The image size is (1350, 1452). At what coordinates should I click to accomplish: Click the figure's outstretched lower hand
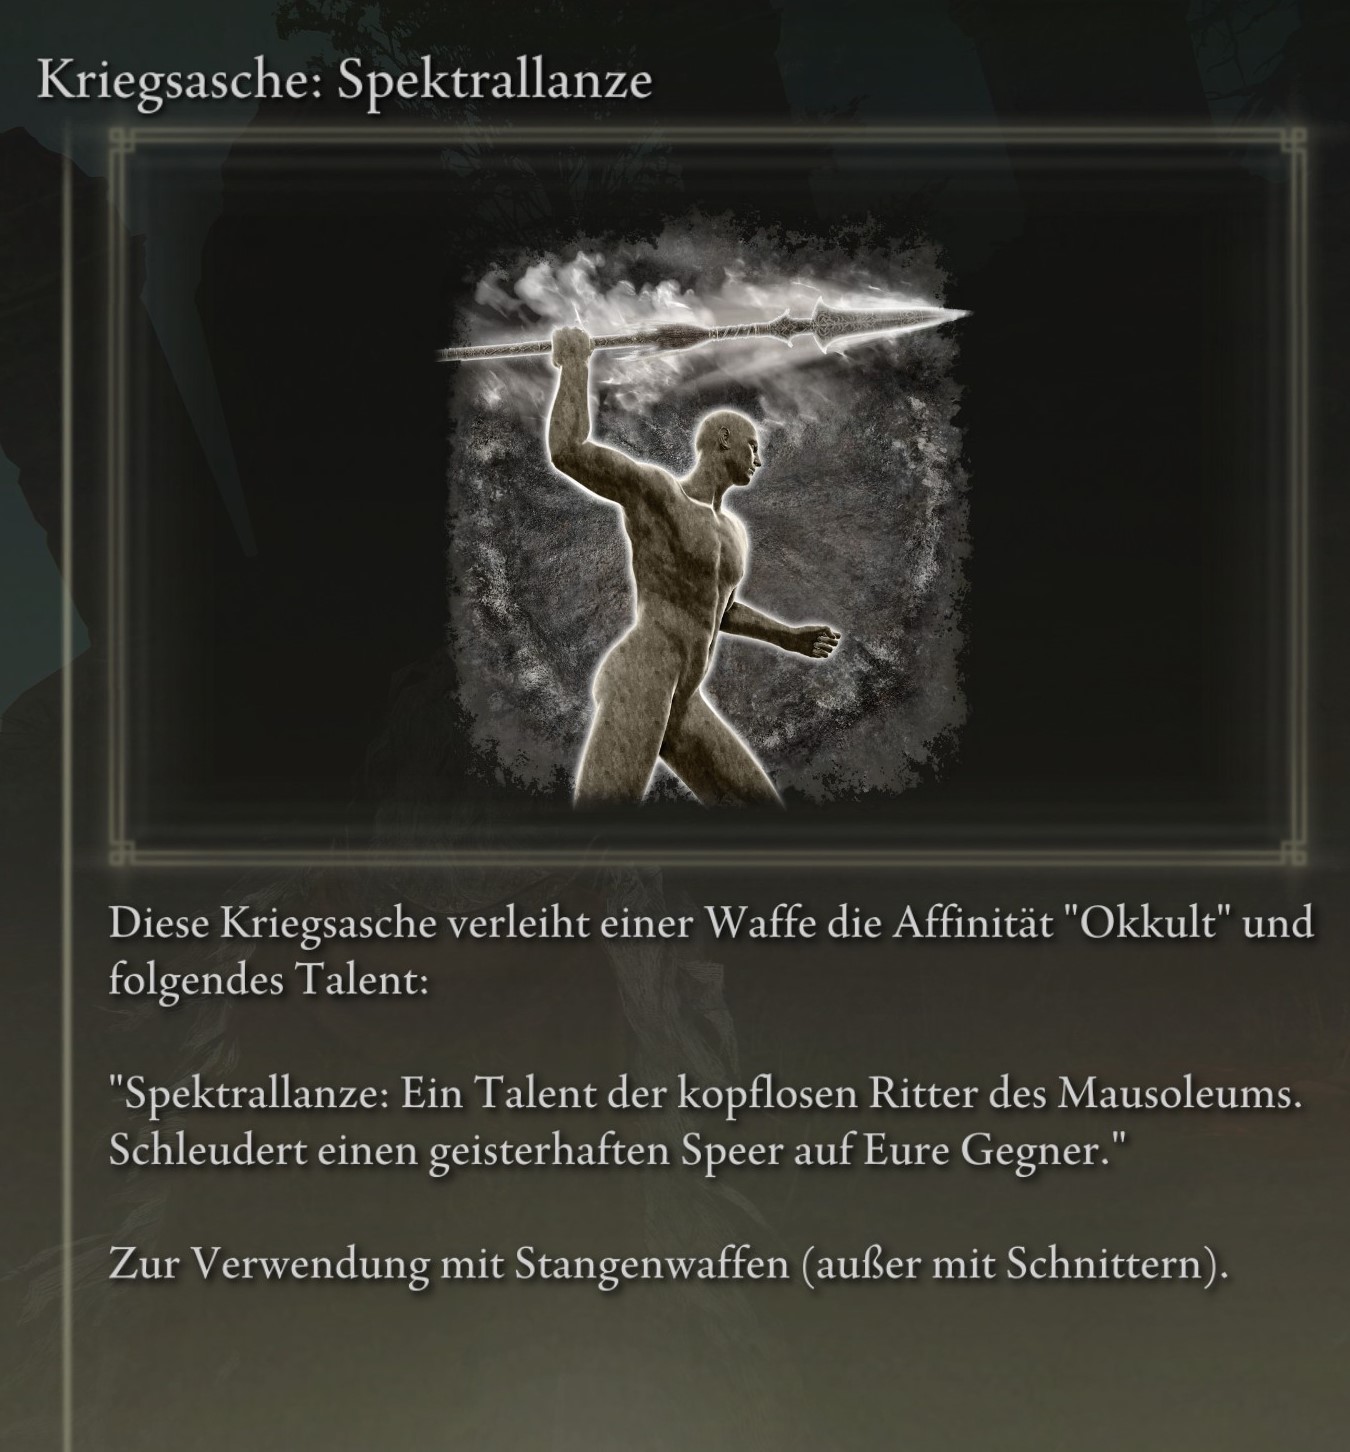pos(818,639)
